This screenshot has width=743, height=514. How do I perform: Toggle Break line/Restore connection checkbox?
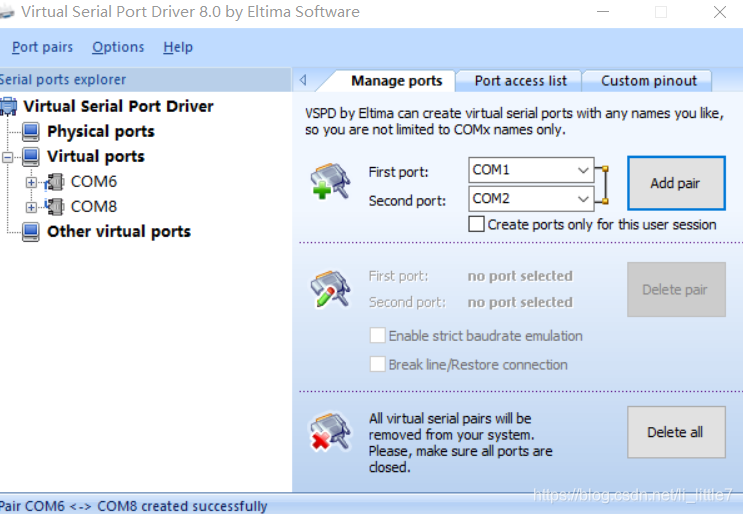(x=377, y=364)
